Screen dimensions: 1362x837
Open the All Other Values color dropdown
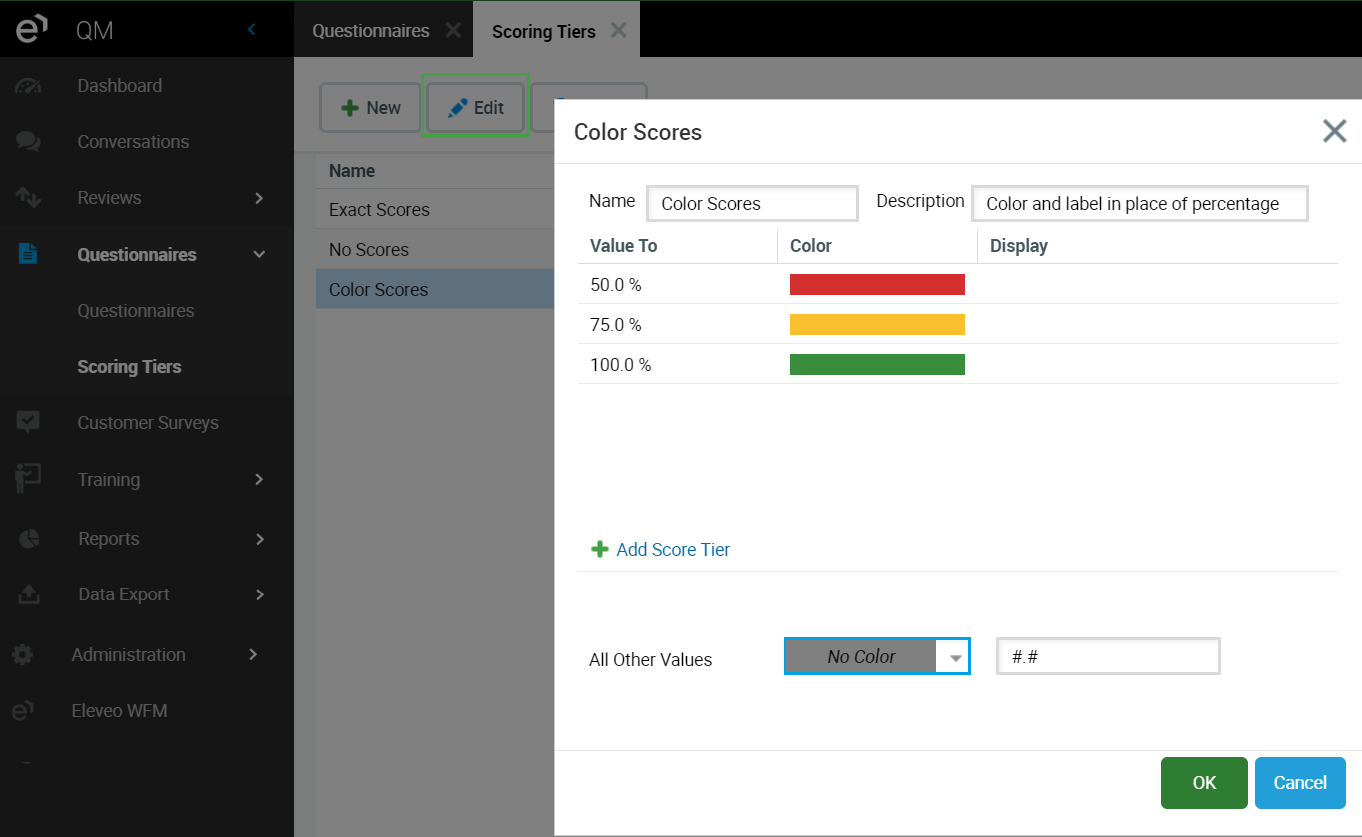(955, 657)
